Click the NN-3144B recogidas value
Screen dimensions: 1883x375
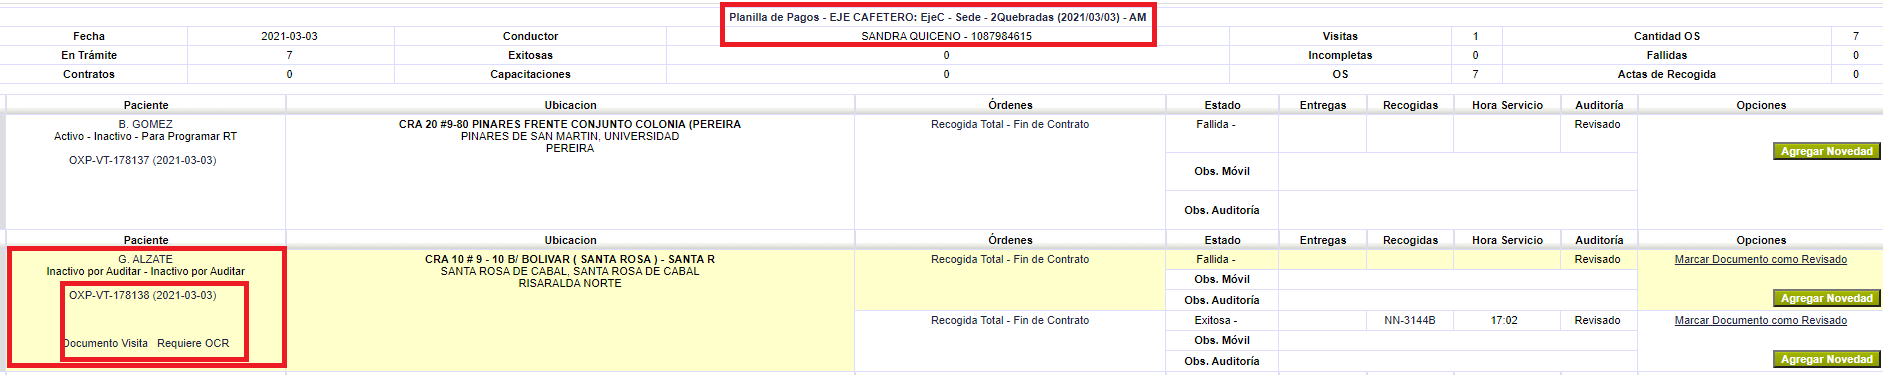[1409, 320]
